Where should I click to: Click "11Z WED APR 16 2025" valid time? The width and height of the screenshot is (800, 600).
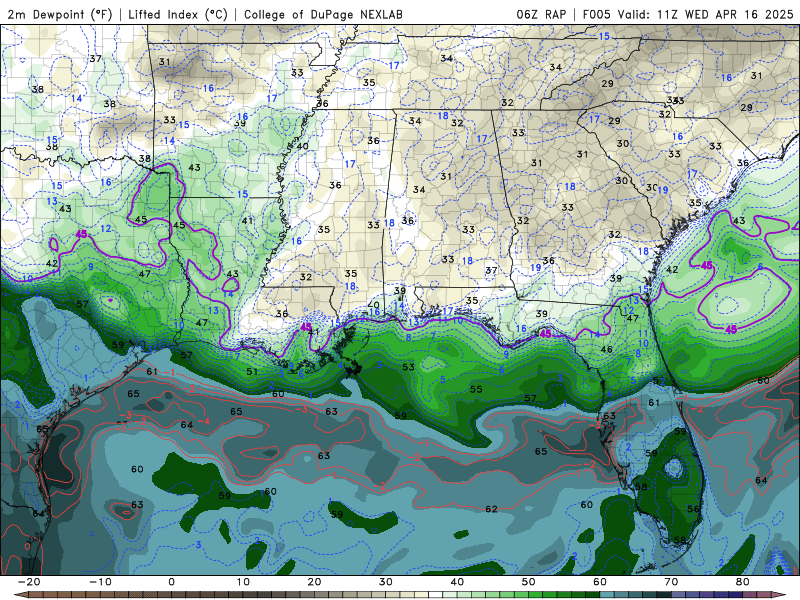tap(725, 15)
